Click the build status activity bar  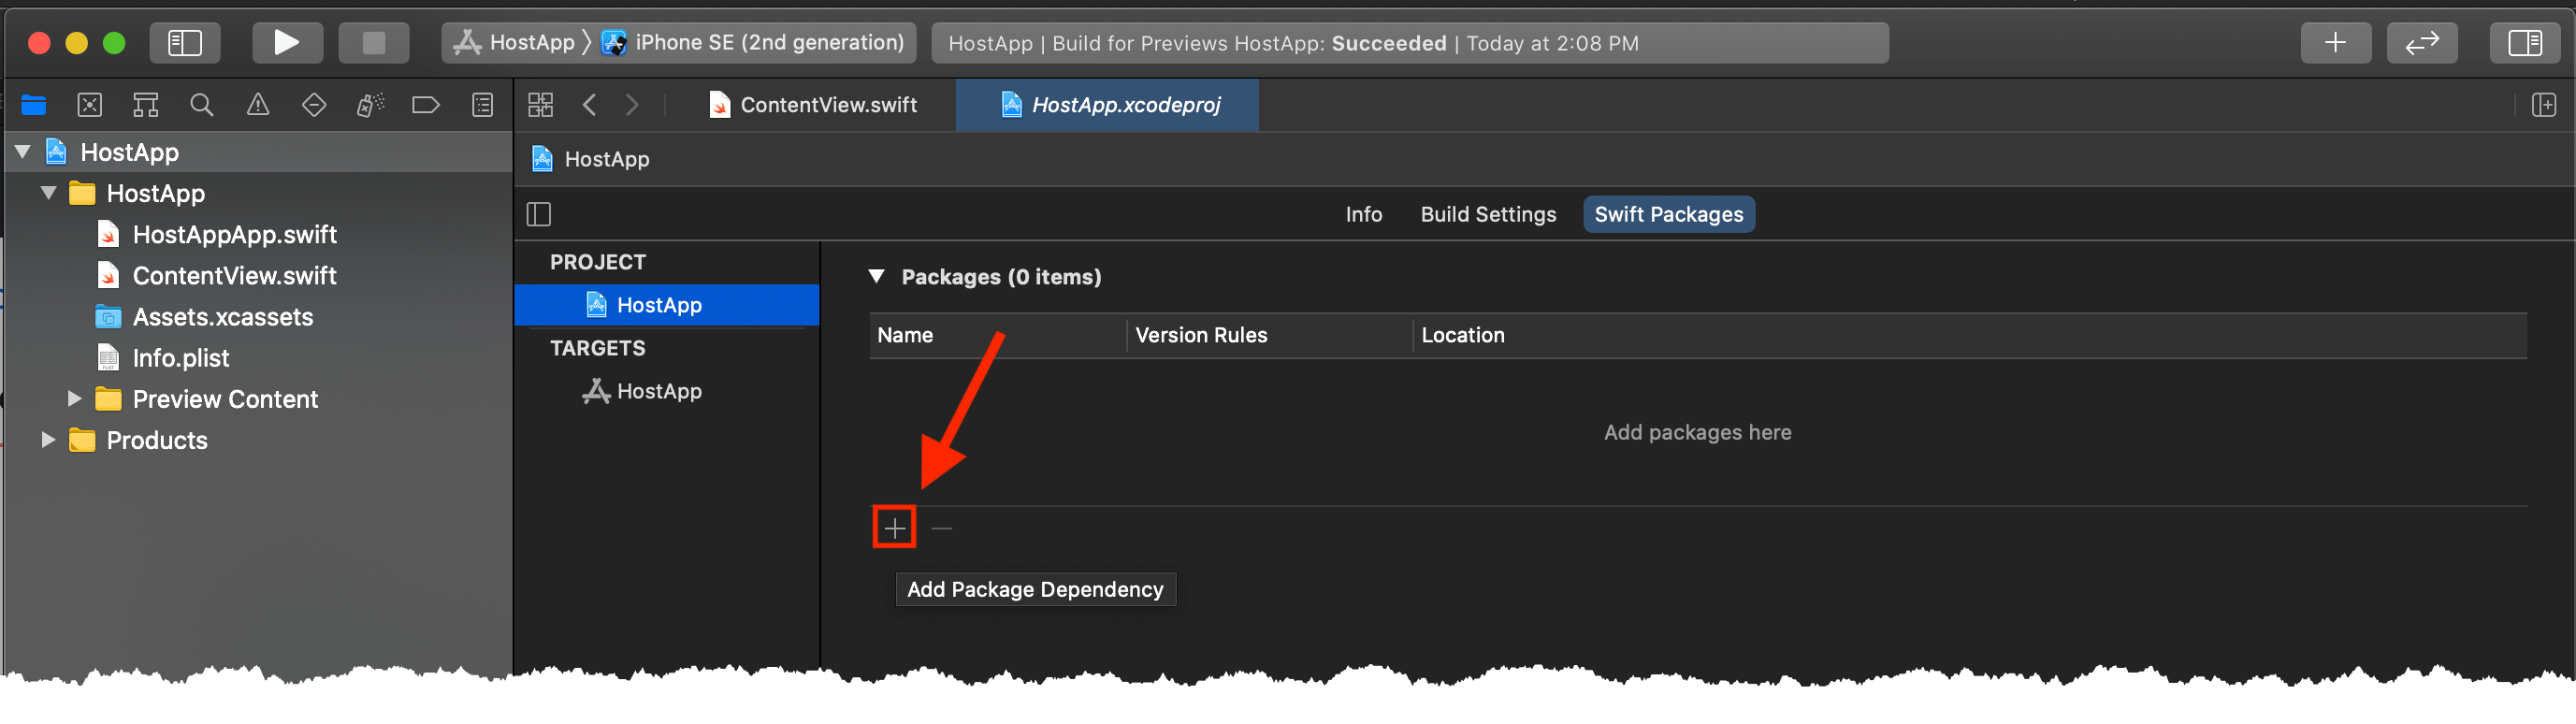click(x=1409, y=43)
